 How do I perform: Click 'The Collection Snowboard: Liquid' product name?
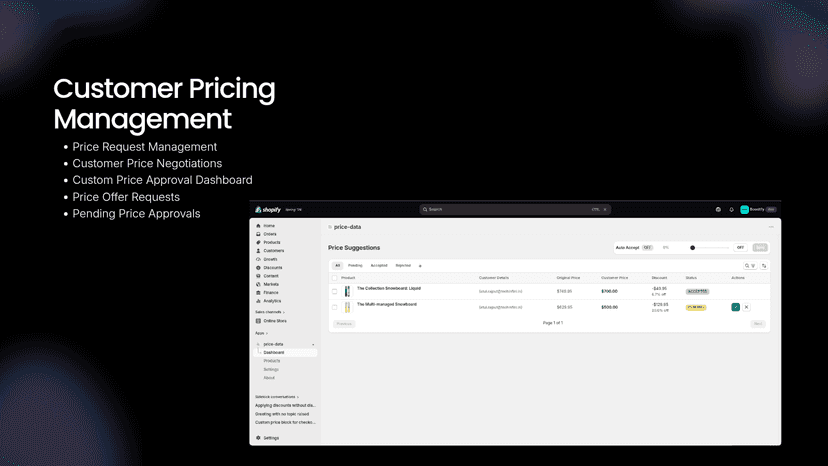pyautogui.click(x=389, y=288)
